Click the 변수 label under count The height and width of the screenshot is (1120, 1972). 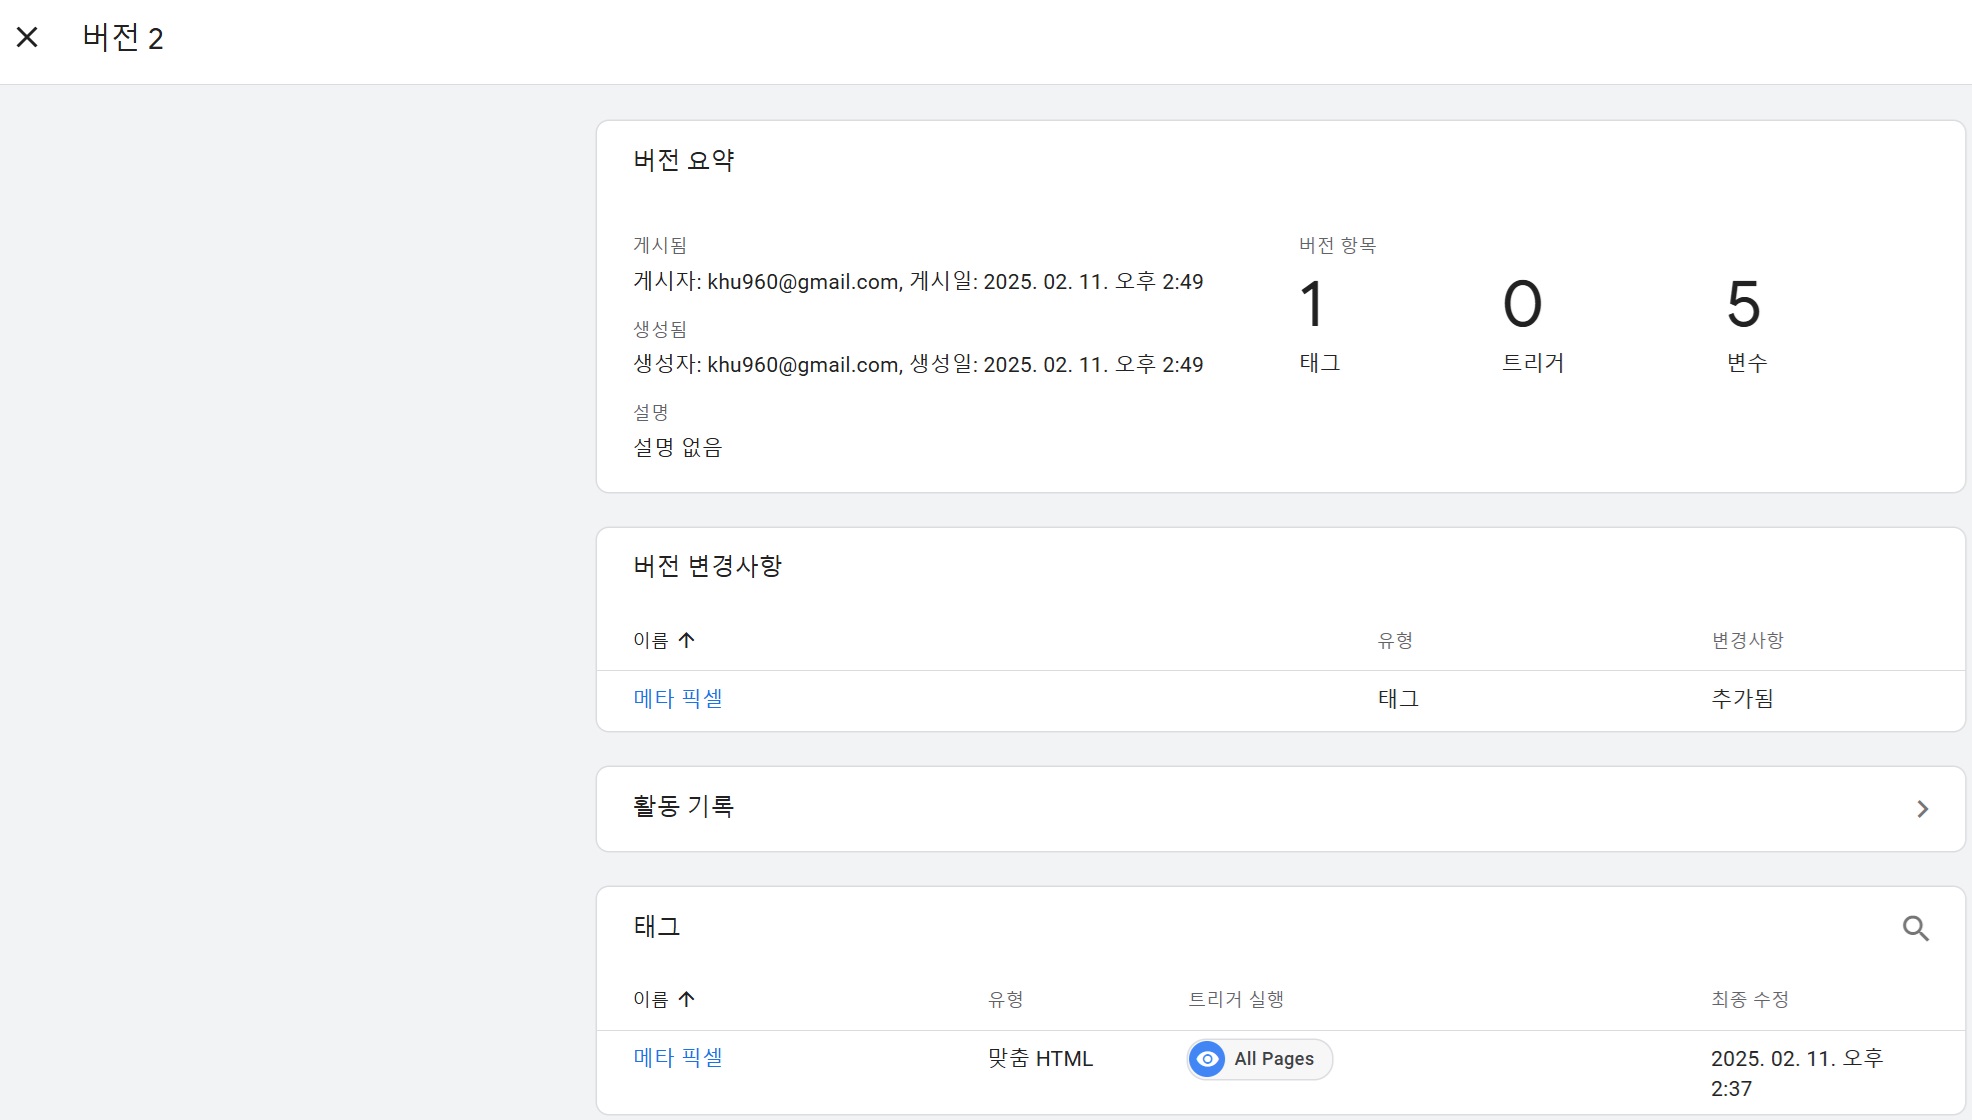tap(1746, 363)
